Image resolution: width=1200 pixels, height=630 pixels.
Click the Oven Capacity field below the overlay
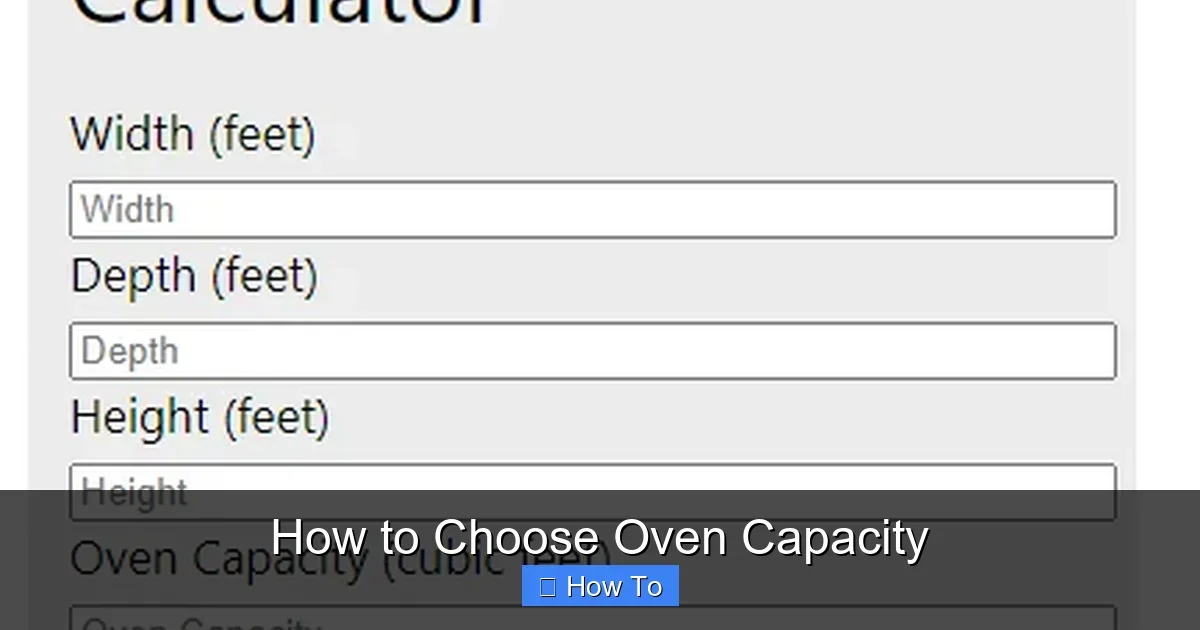point(592,622)
